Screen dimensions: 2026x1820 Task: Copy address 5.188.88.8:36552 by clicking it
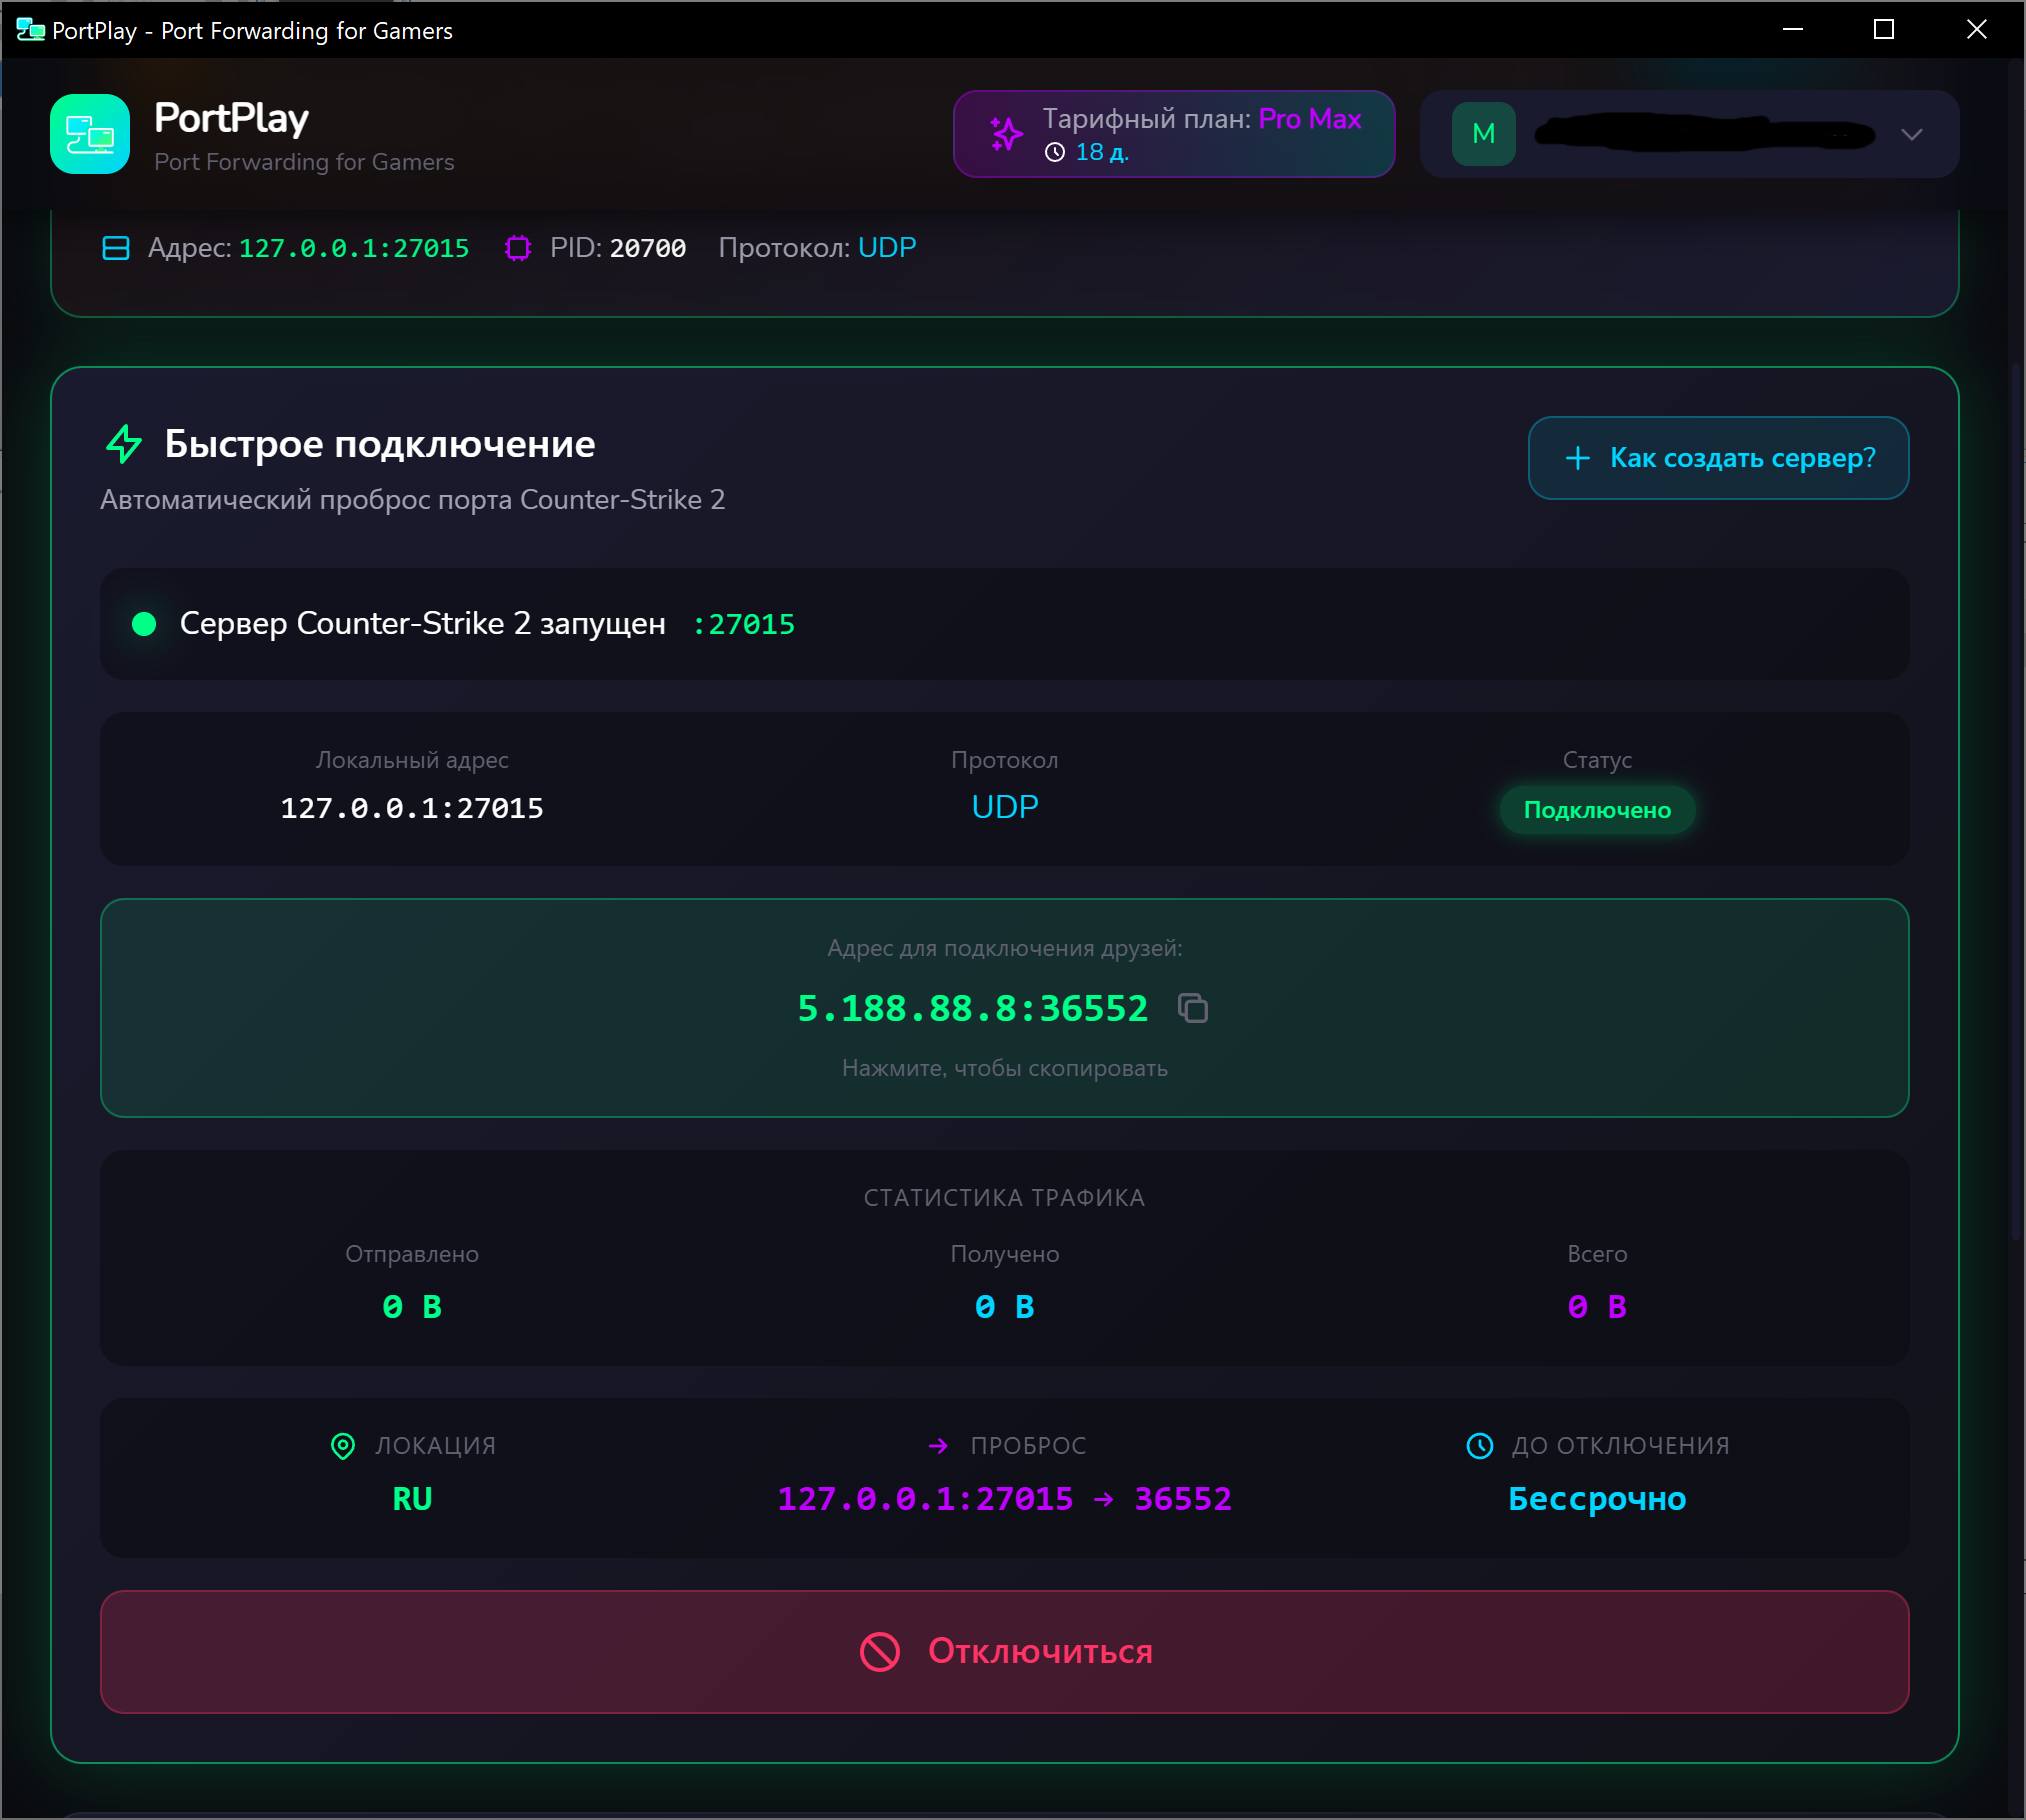(x=972, y=1008)
